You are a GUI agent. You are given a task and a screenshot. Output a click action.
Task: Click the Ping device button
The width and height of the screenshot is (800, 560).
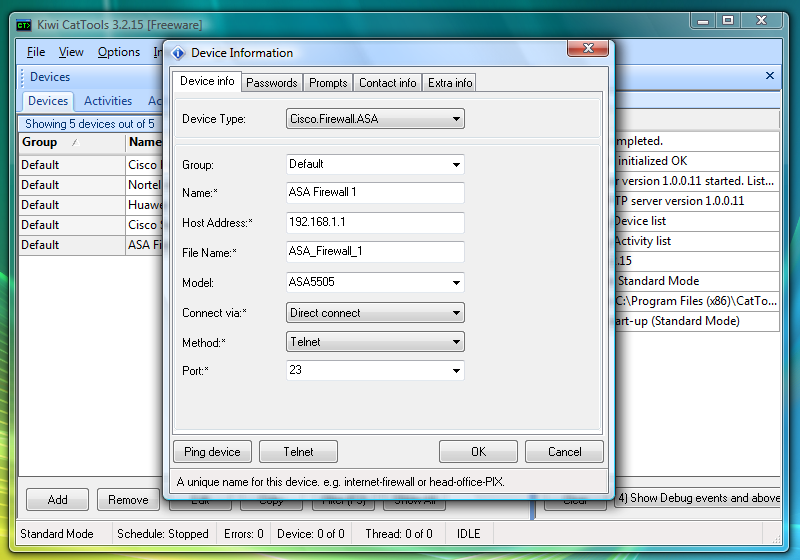point(212,452)
